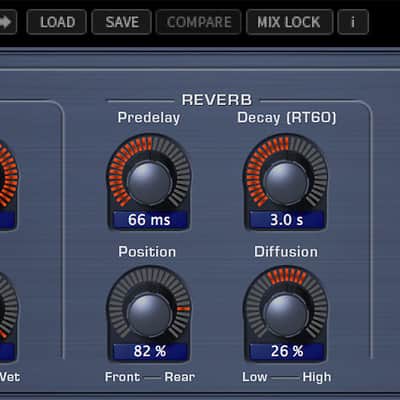Click the Diffusion label
The image size is (400, 400).
click(x=286, y=252)
